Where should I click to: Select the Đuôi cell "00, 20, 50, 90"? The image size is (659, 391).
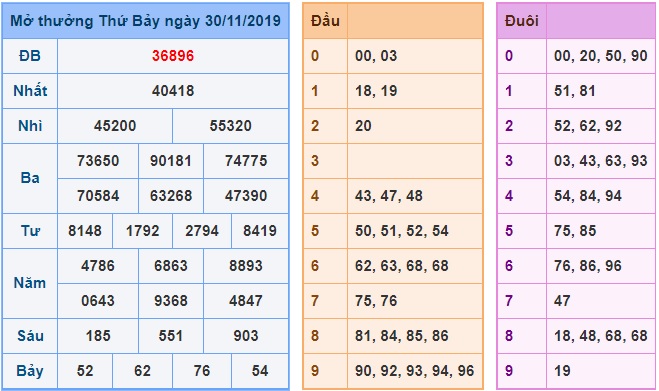pos(601,55)
